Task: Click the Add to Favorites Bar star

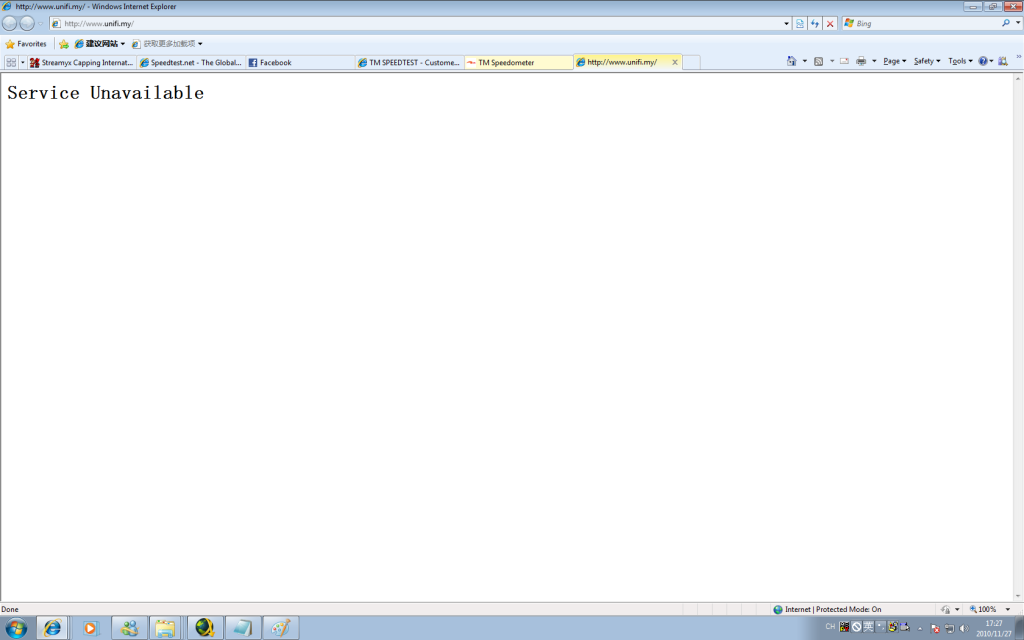Action: pyautogui.click(x=64, y=44)
